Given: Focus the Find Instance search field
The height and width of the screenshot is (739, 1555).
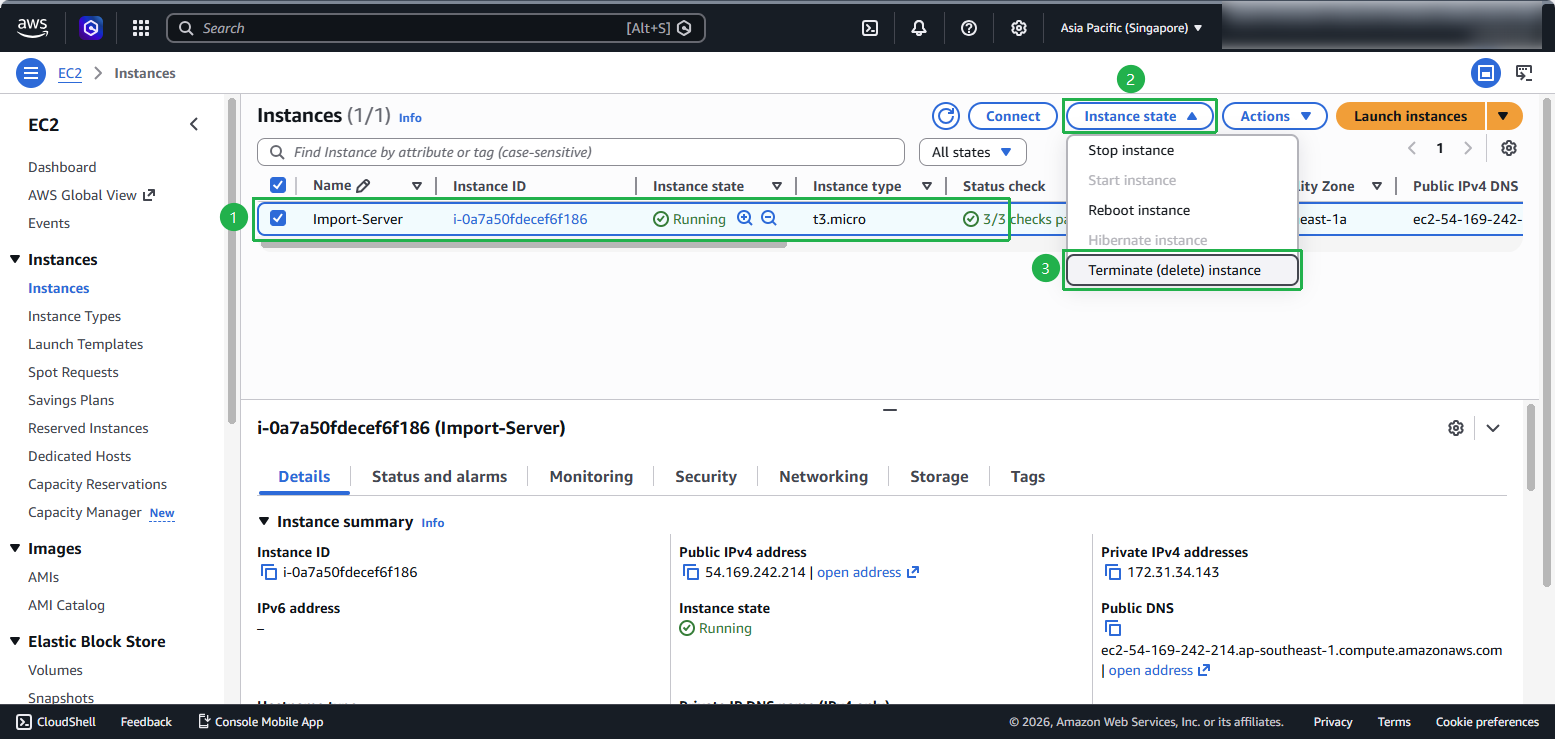Looking at the screenshot, I should (x=581, y=152).
